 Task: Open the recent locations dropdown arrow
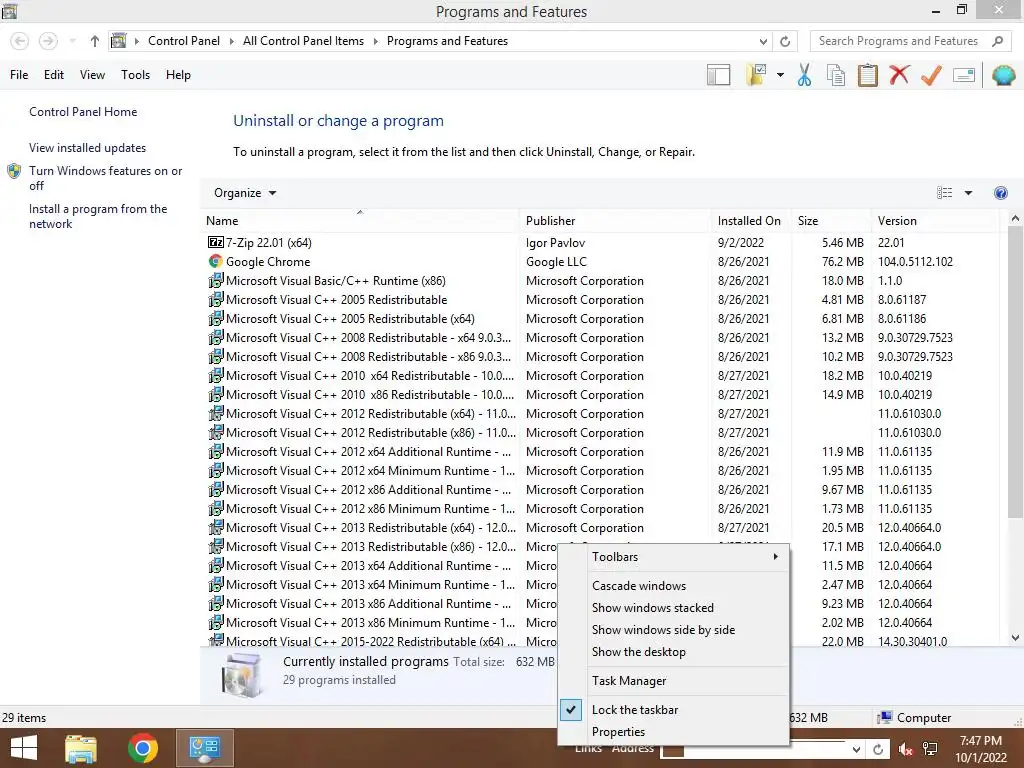point(72,41)
